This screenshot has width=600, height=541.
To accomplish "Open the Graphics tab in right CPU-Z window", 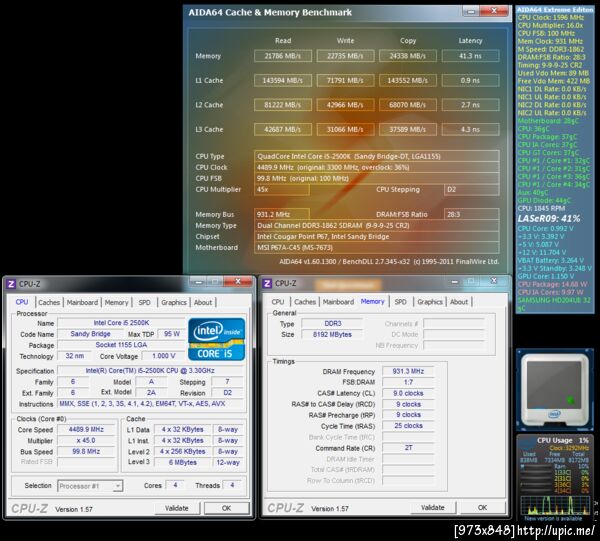I will click(430, 301).
